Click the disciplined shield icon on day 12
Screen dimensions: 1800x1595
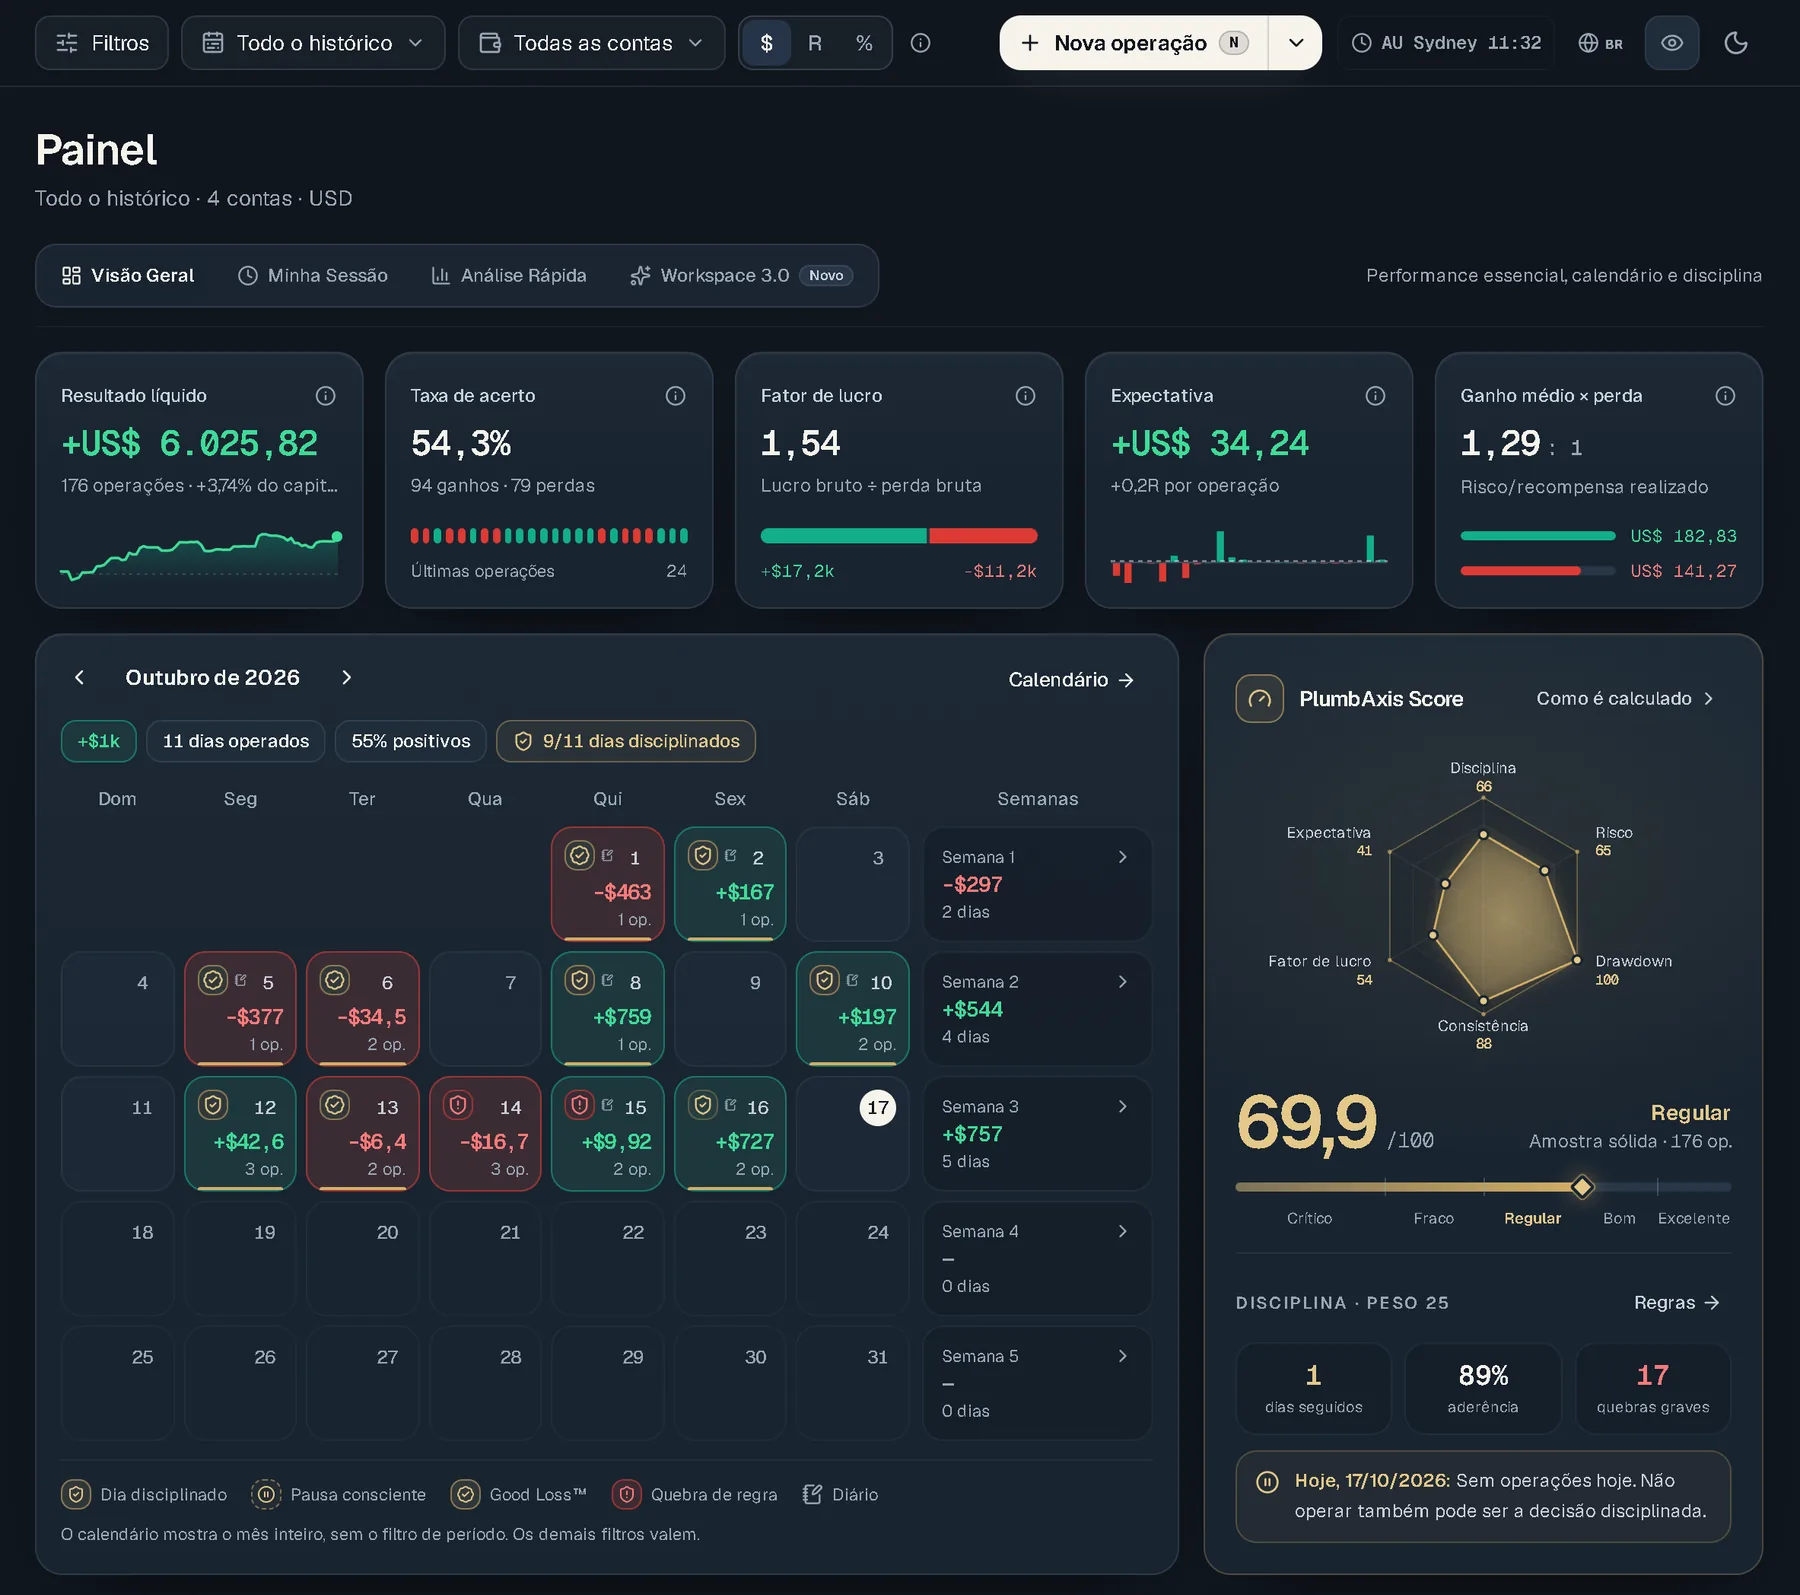tap(213, 1105)
